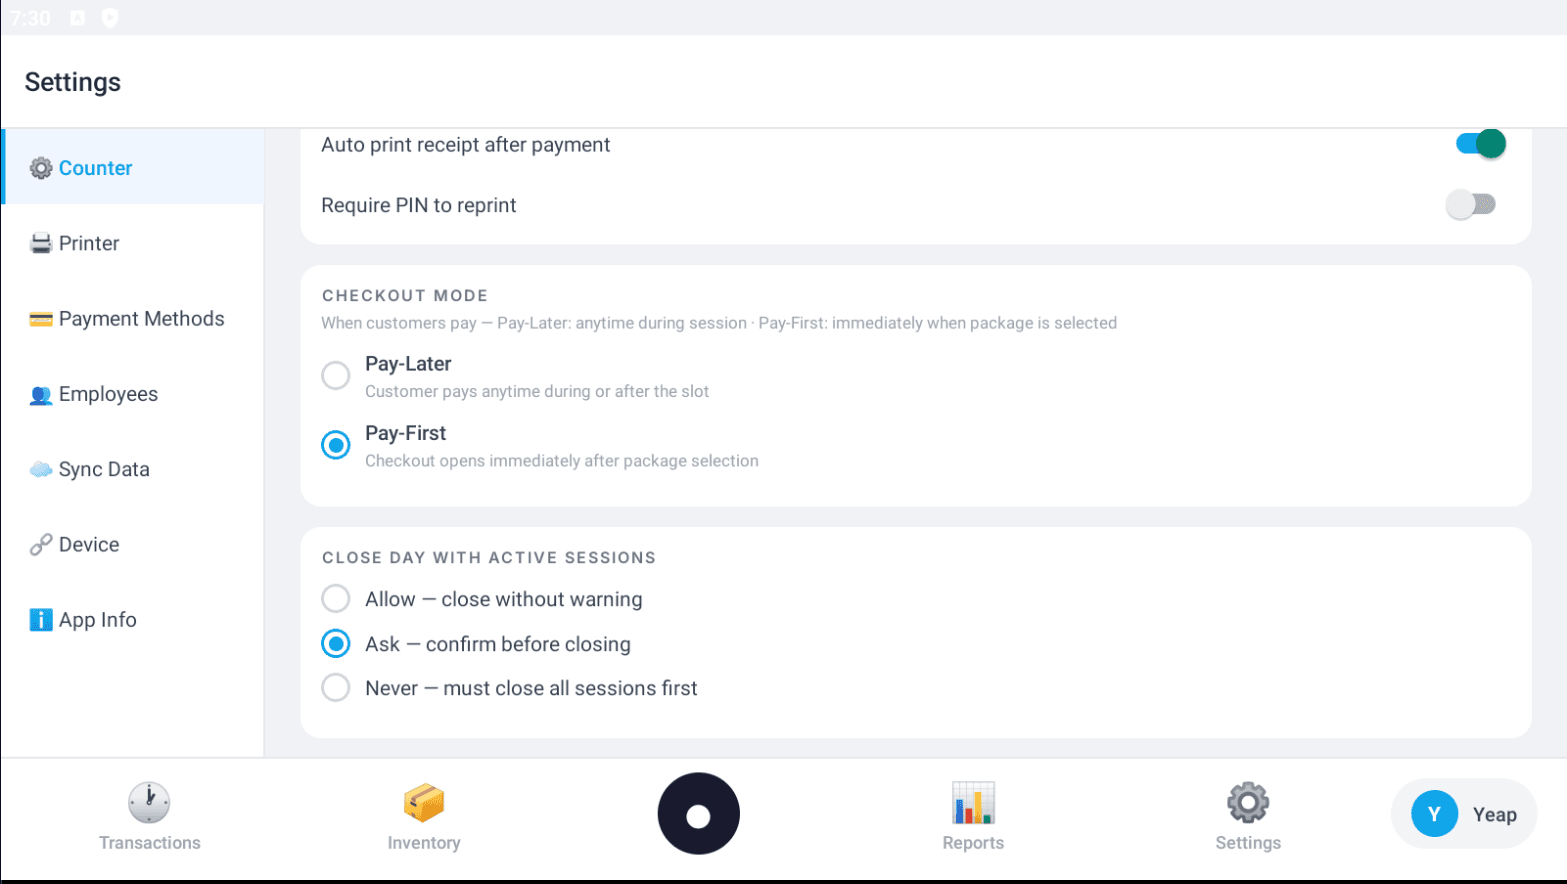Click the App Info icon
The image size is (1567, 884).
41,620
